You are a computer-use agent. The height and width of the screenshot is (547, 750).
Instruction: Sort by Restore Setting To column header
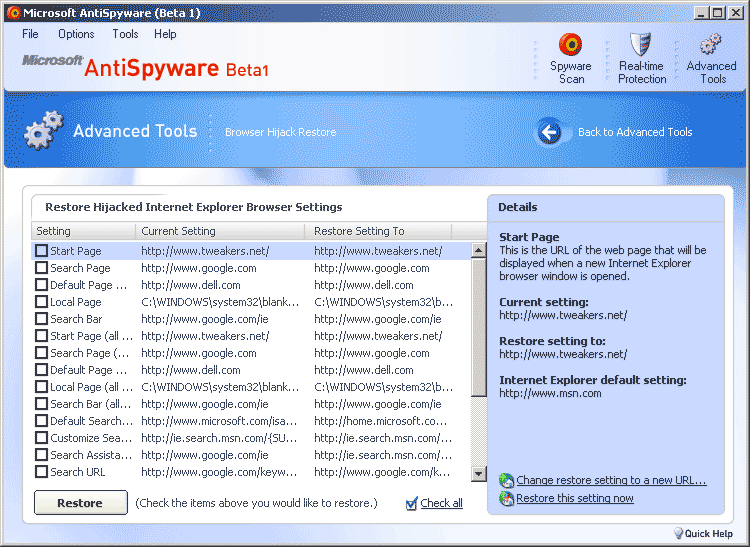point(378,231)
